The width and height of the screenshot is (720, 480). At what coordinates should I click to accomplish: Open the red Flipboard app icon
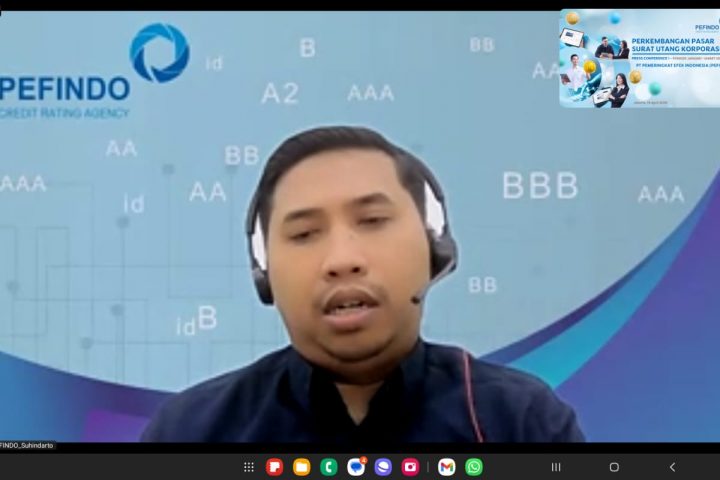pos(275,467)
